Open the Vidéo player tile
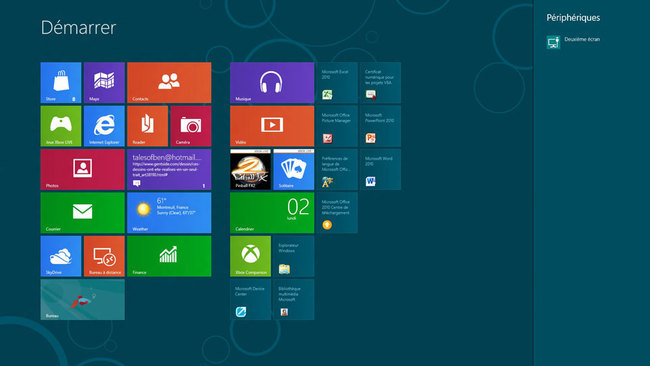Viewport: 650px width, 366px height. [272, 126]
